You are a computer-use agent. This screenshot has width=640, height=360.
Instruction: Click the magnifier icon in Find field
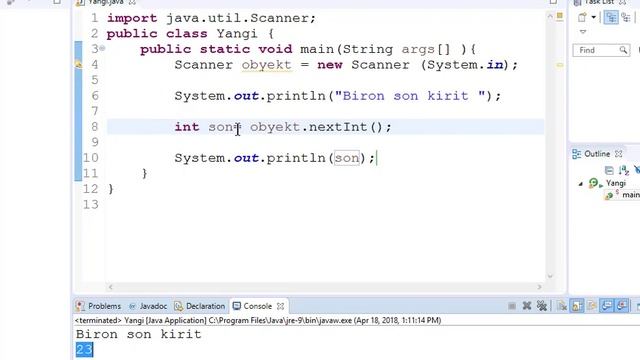(623, 50)
